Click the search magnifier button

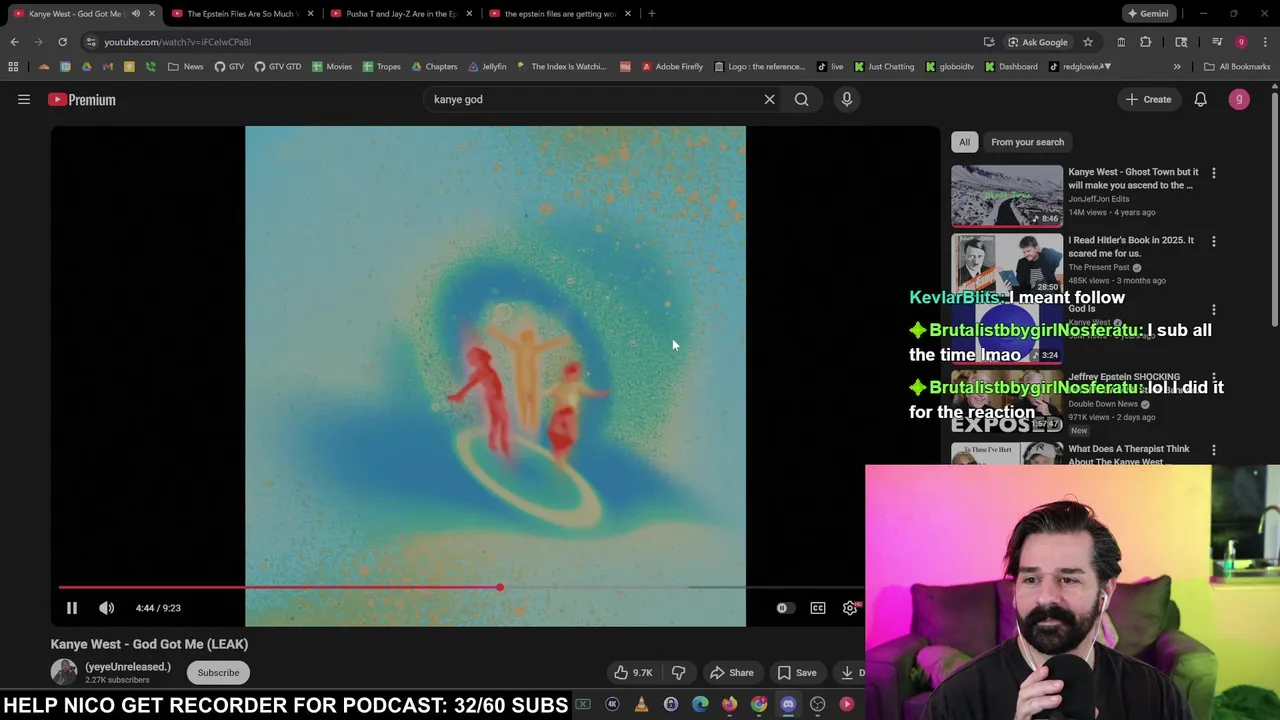(801, 99)
